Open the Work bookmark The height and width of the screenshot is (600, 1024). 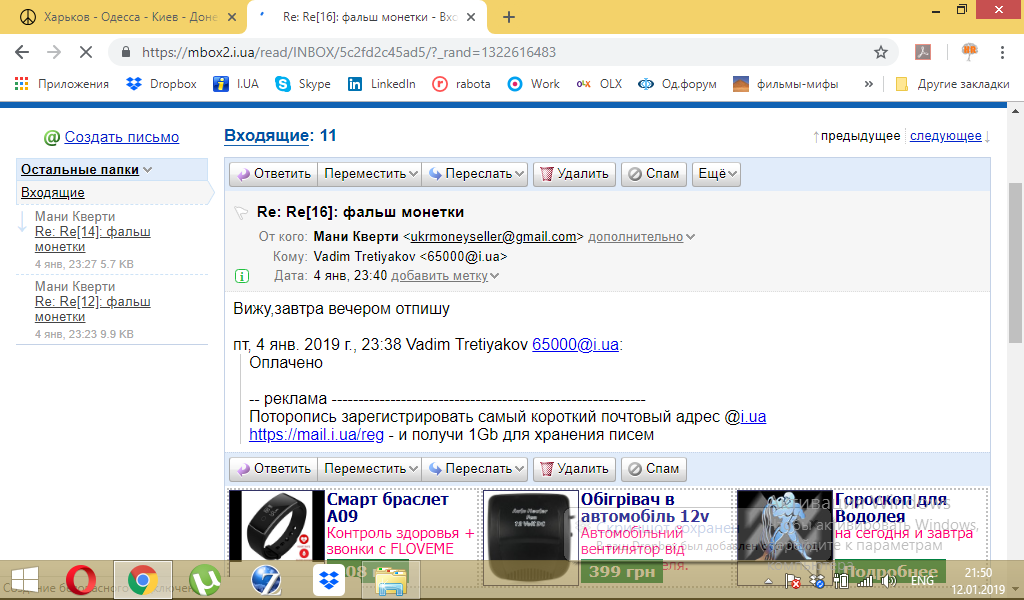pyautogui.click(x=534, y=84)
